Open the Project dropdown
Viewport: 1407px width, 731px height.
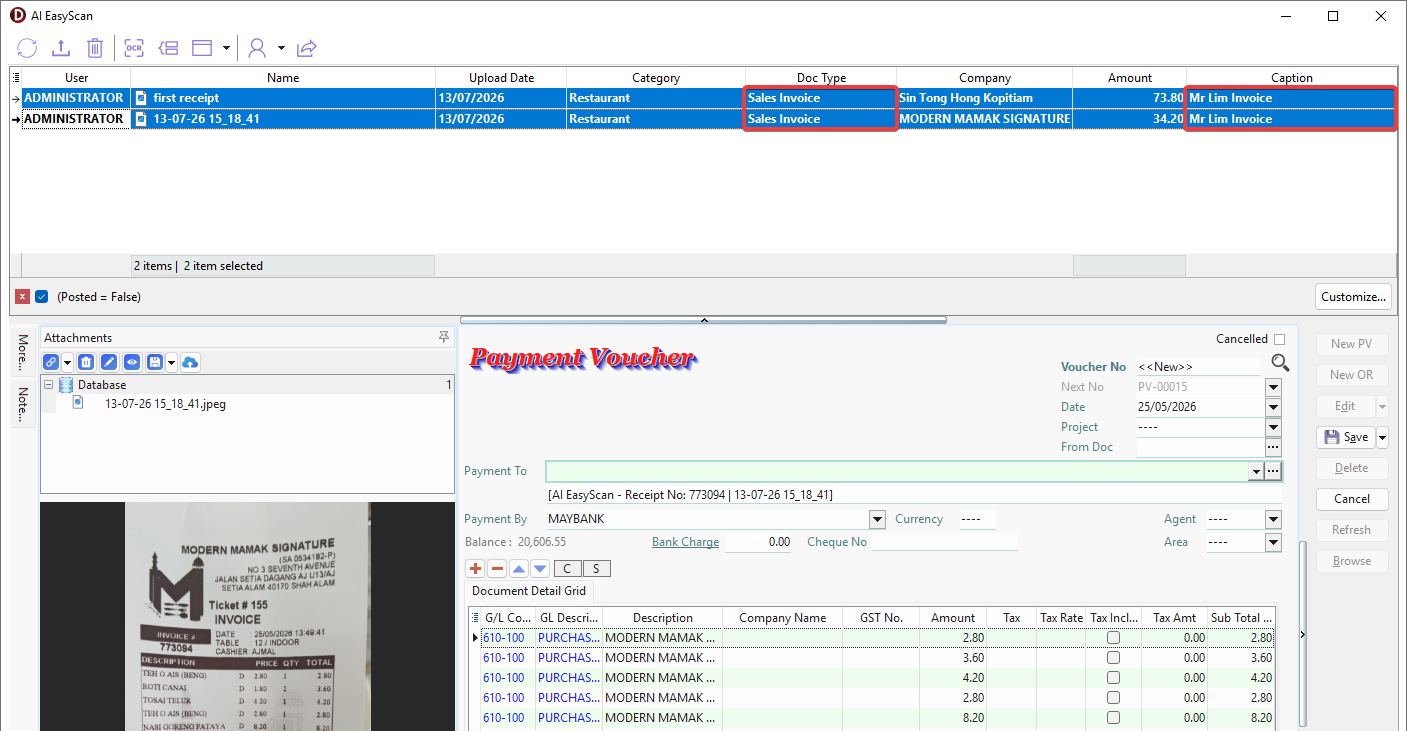tap(1273, 427)
